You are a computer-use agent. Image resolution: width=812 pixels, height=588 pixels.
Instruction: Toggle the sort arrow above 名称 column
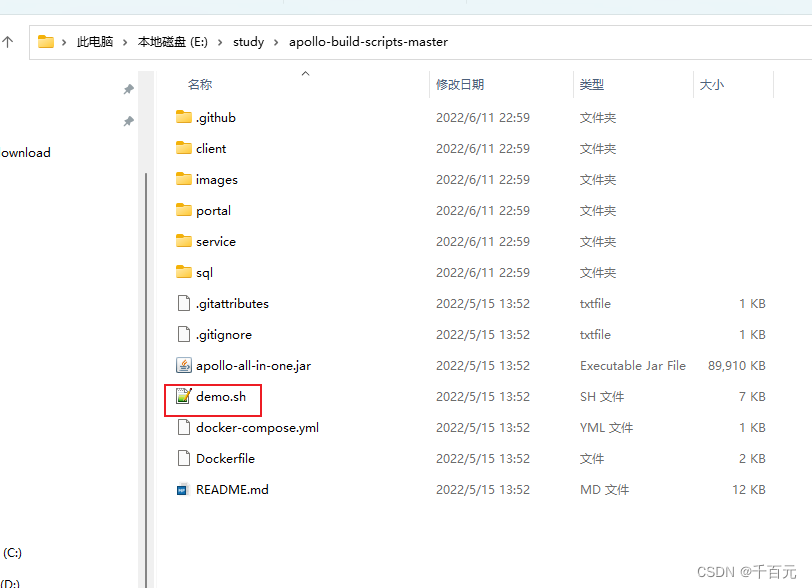305,74
